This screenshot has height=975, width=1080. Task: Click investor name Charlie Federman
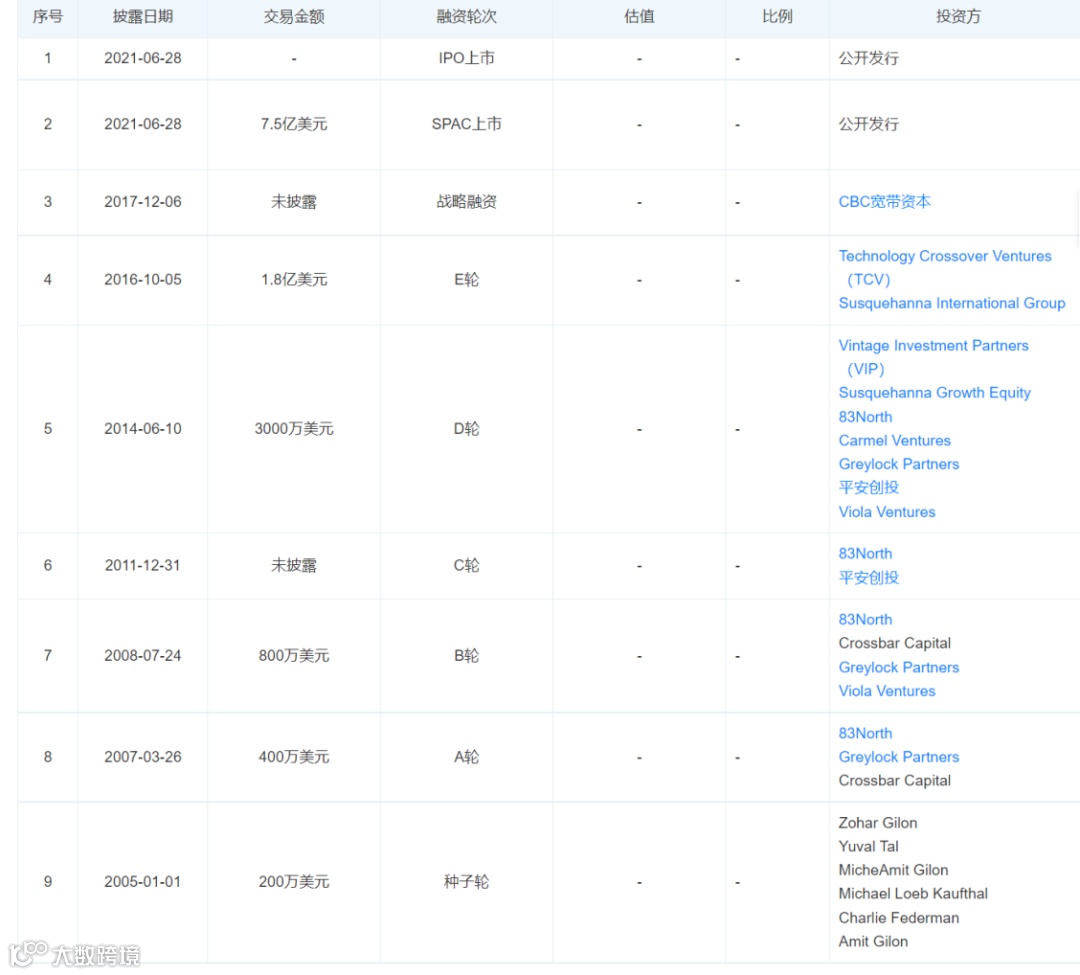tap(898, 919)
